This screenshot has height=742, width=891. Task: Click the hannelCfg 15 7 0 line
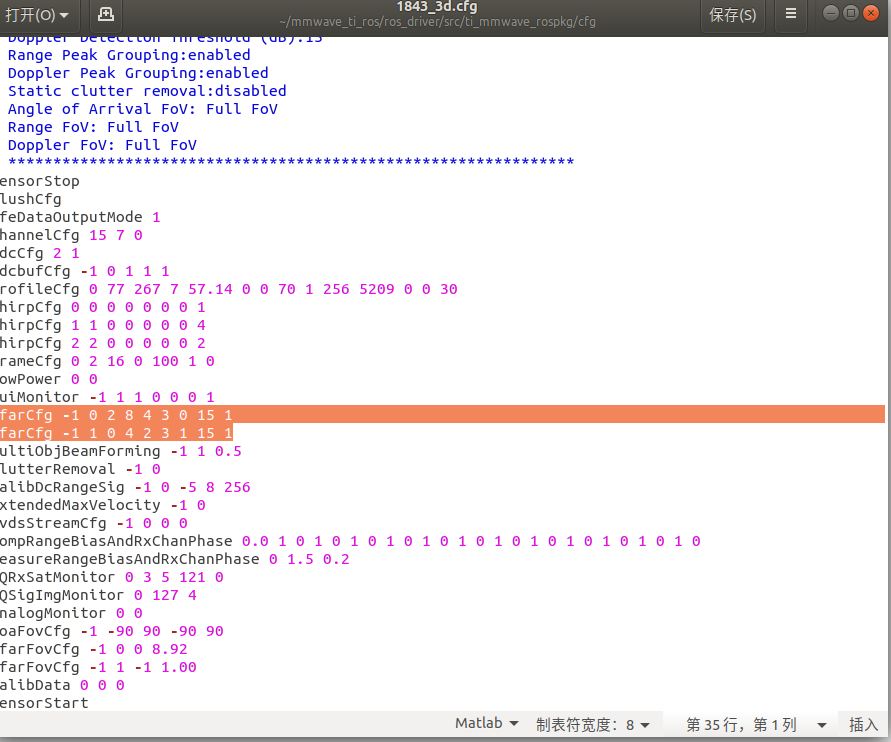coord(71,235)
